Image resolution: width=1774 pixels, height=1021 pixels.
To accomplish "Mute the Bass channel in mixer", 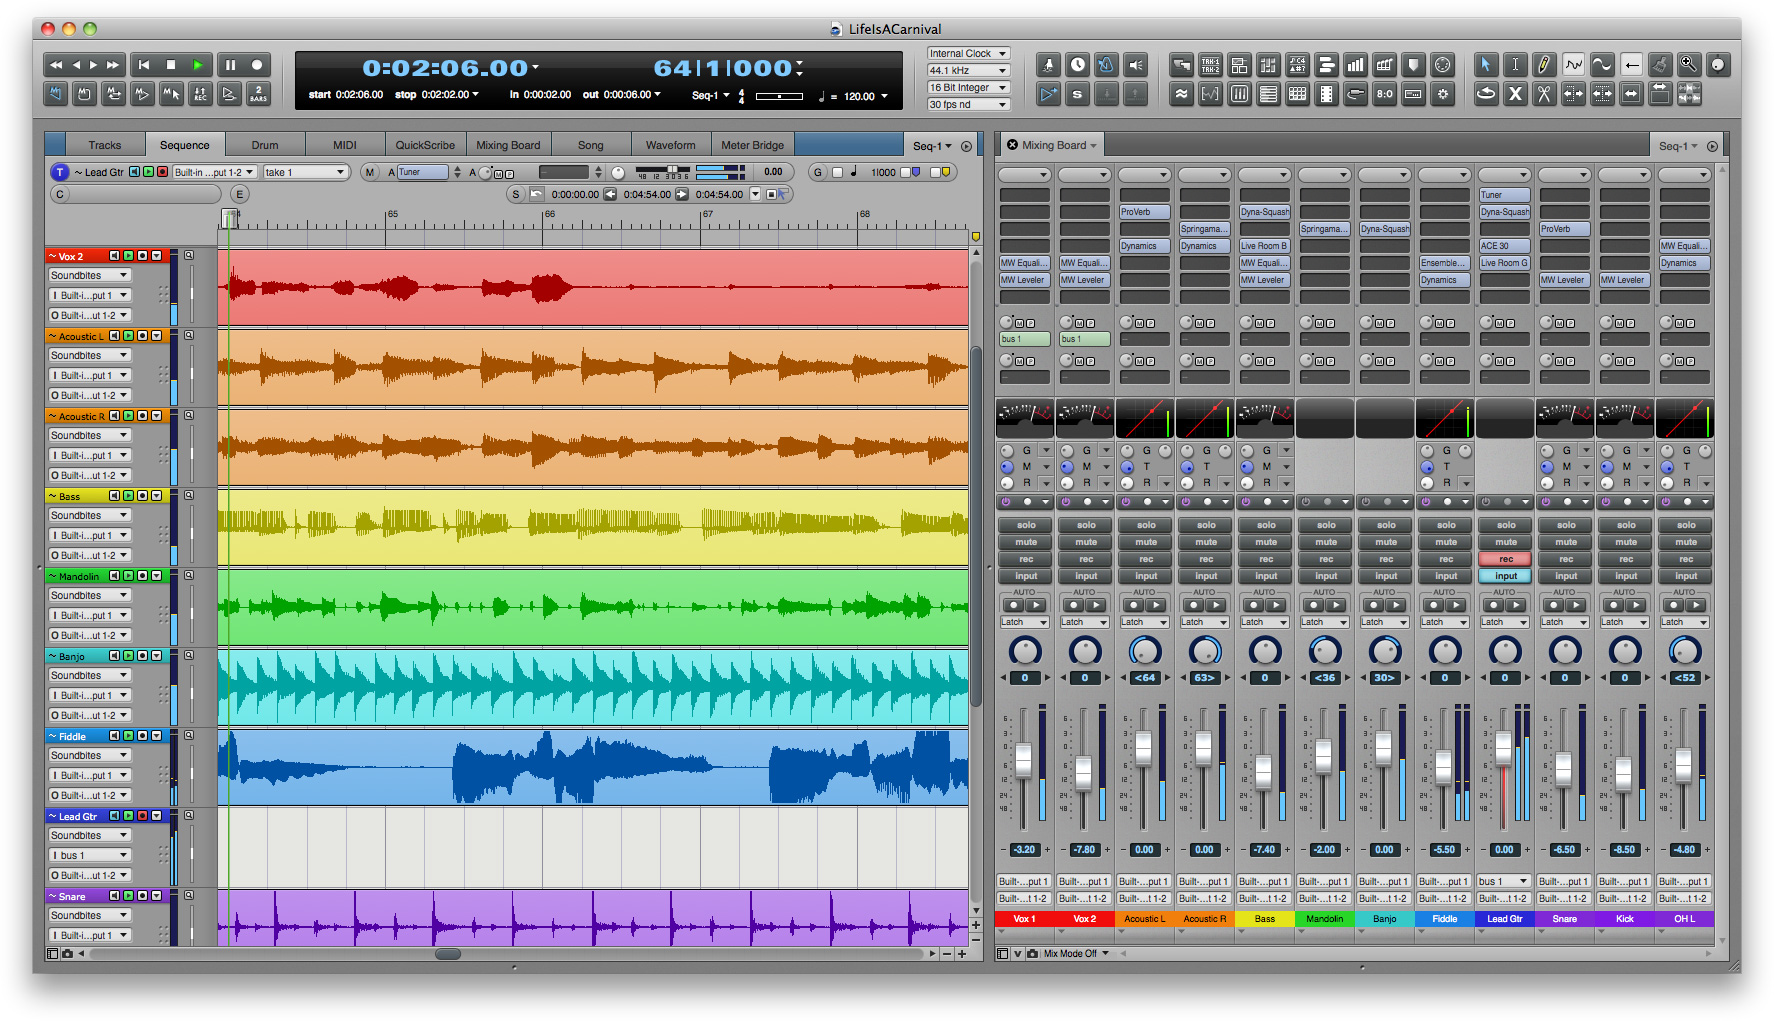I will coord(1266,542).
